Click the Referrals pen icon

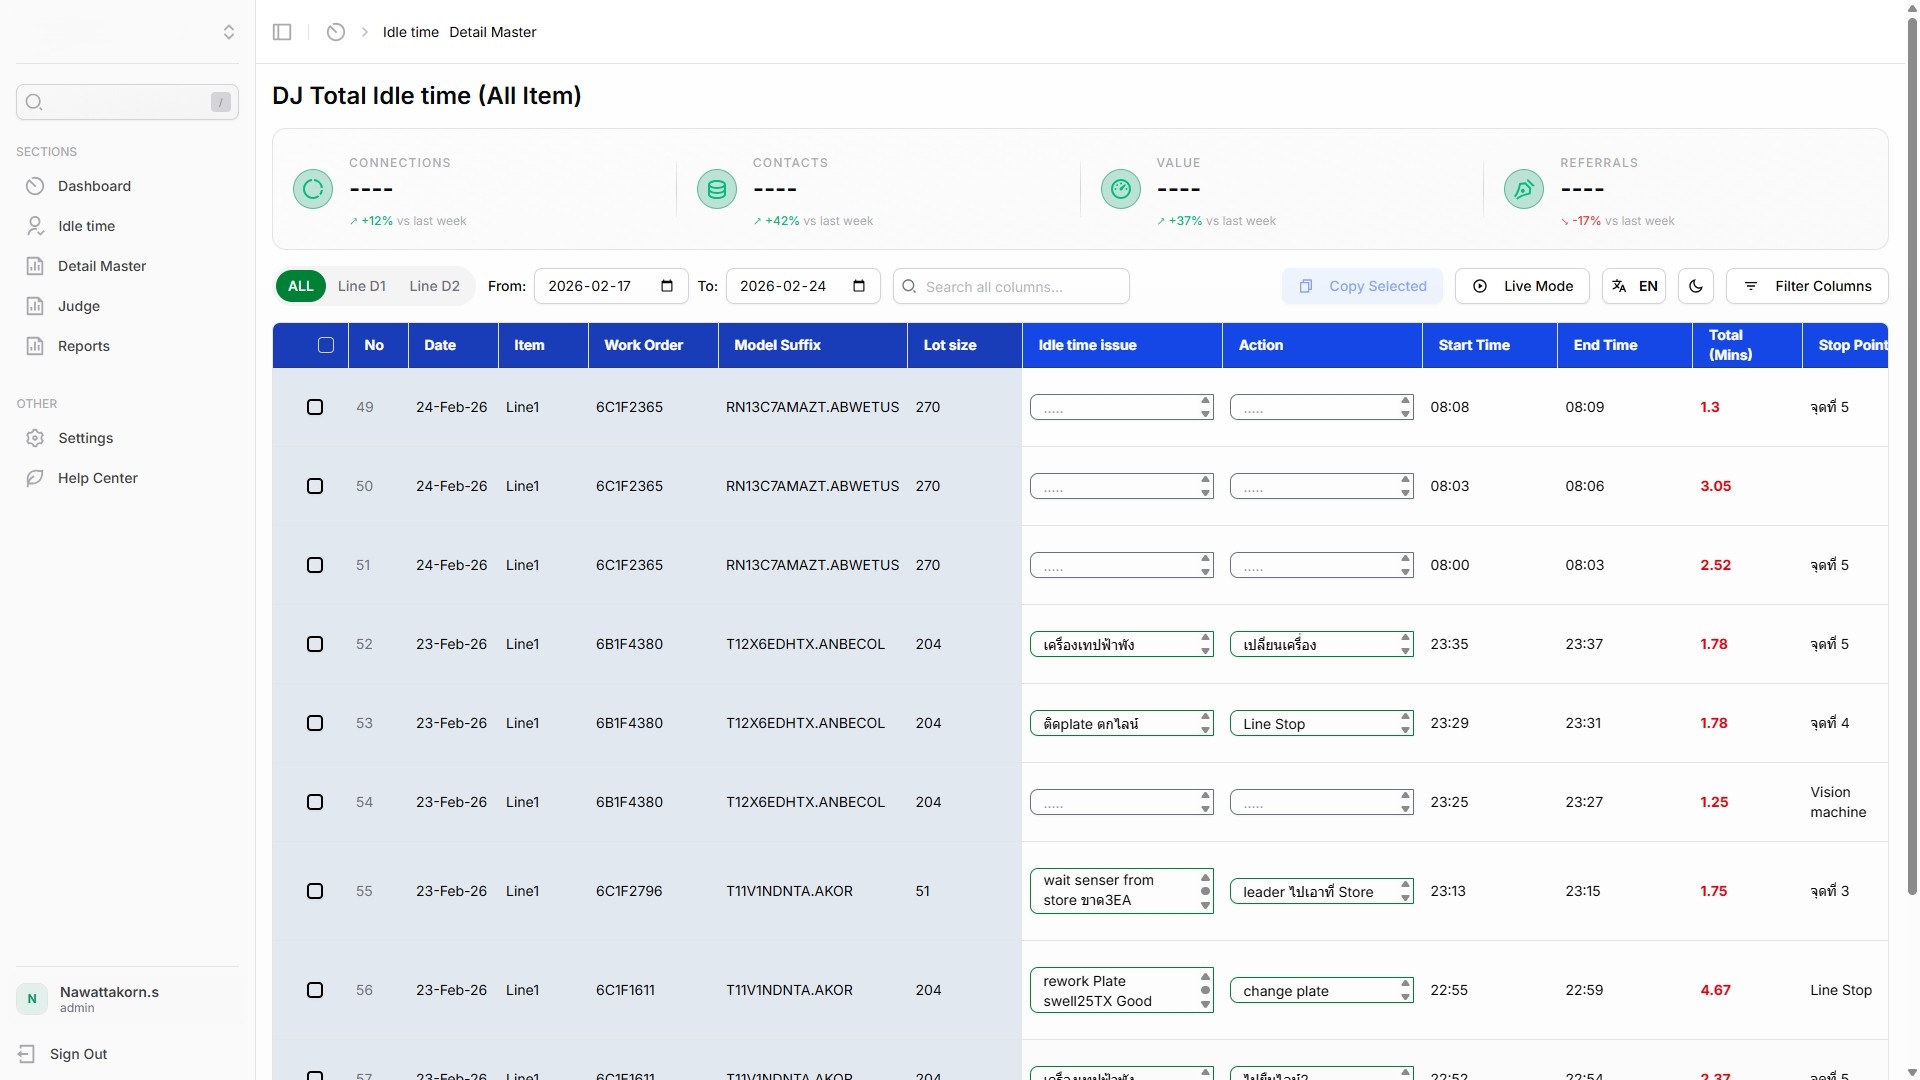coord(1524,189)
